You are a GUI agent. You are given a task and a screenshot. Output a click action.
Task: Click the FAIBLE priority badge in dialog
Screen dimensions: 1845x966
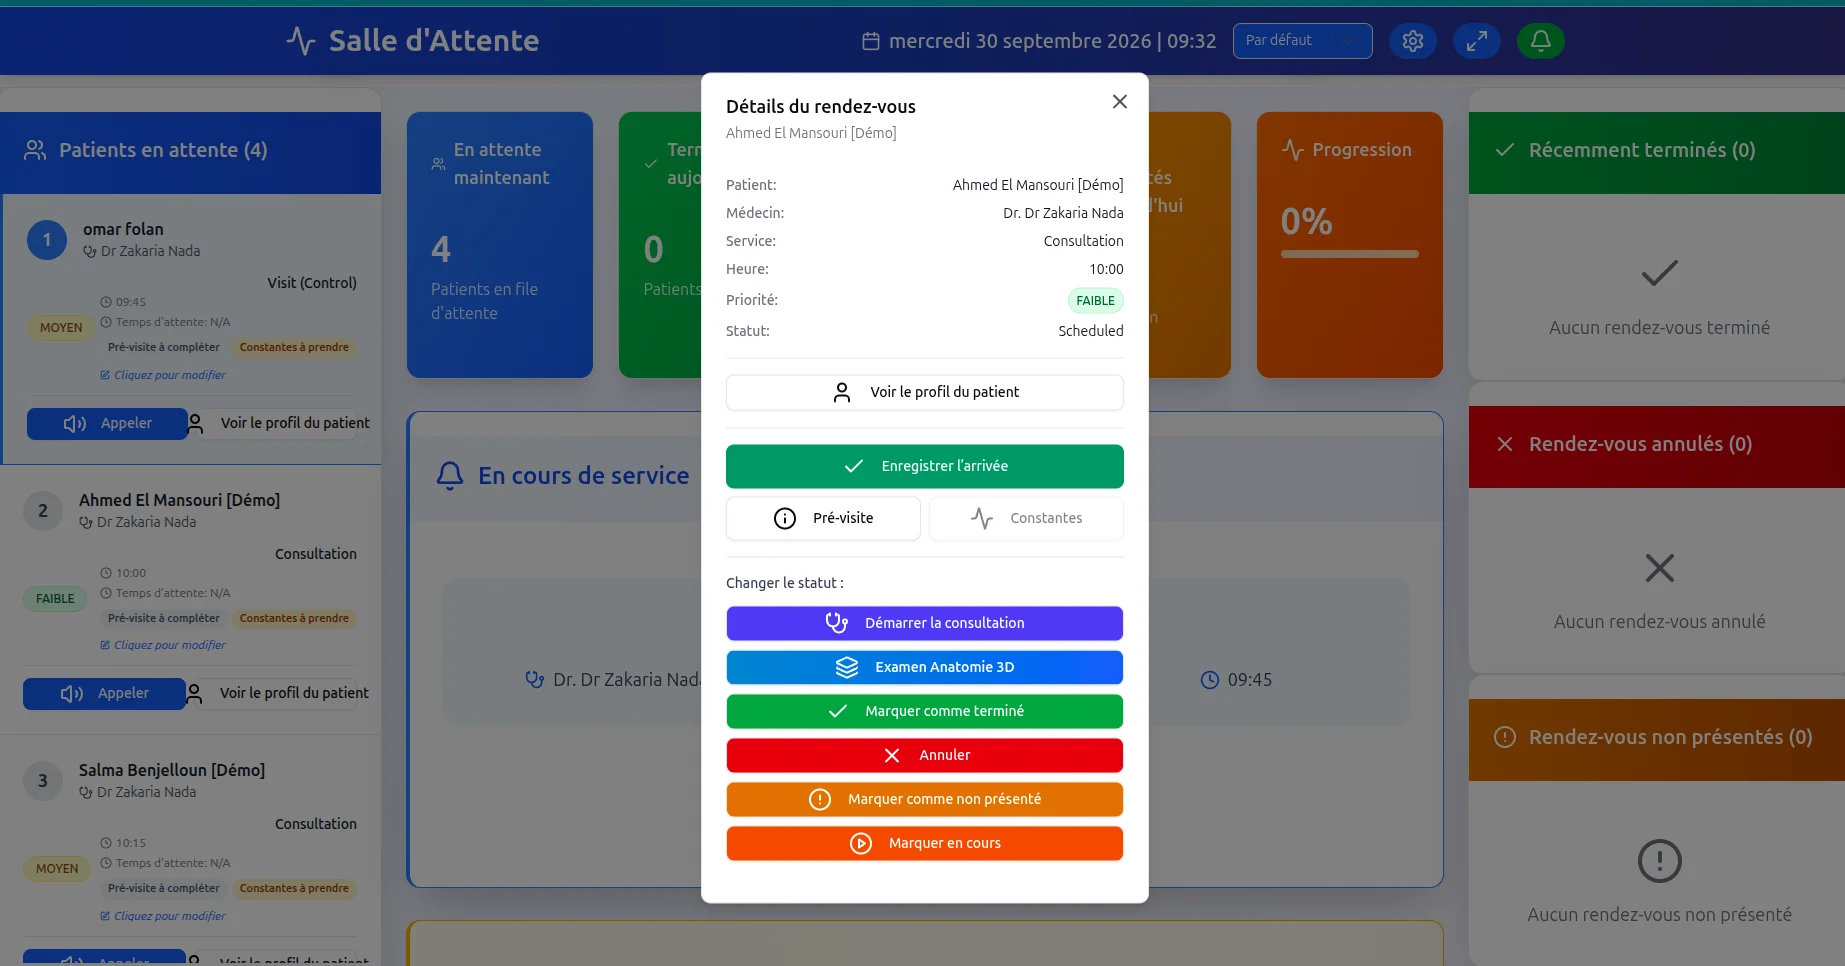(x=1095, y=301)
